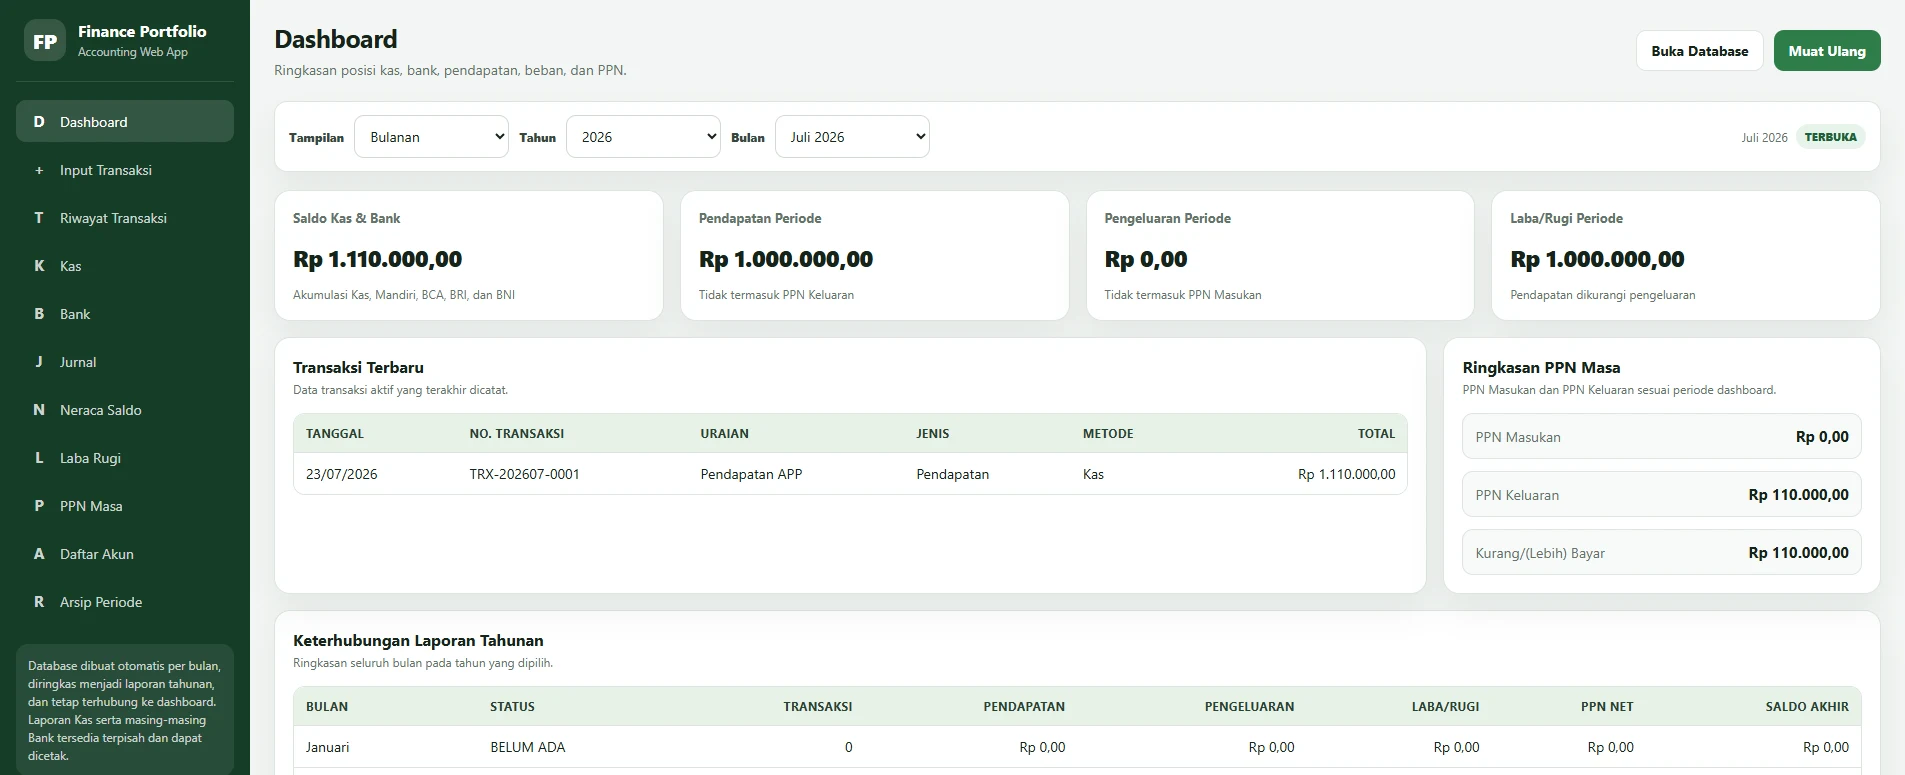The height and width of the screenshot is (775, 1905).
Task: Click the J icon beside Jurnal
Action: (x=39, y=362)
